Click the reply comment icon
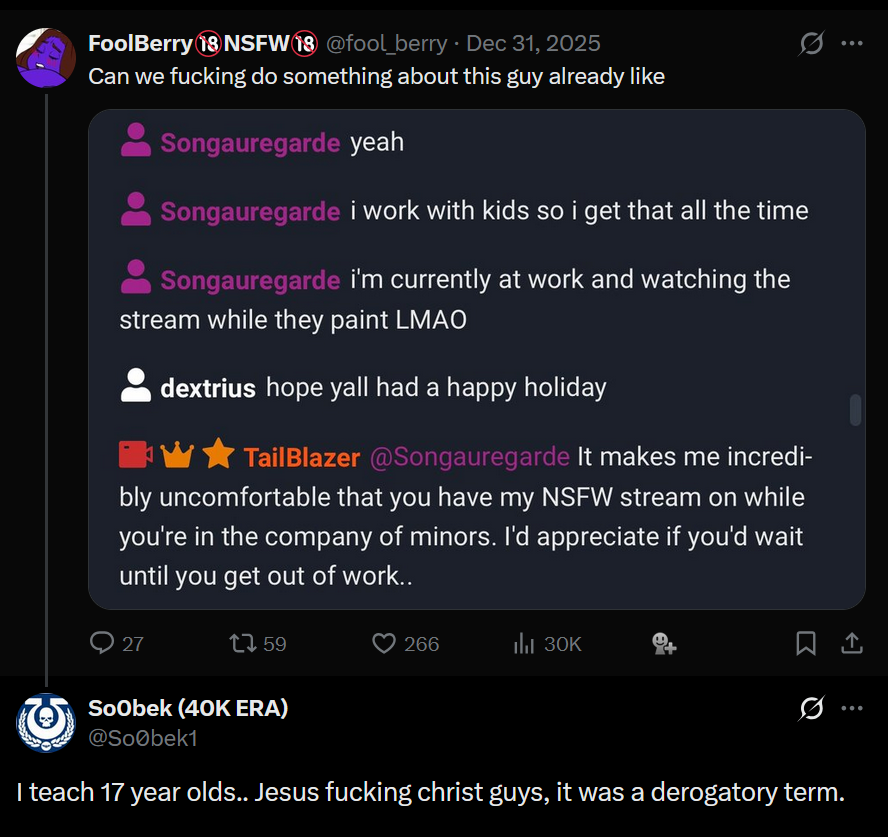This screenshot has height=837, width=888. click(102, 643)
